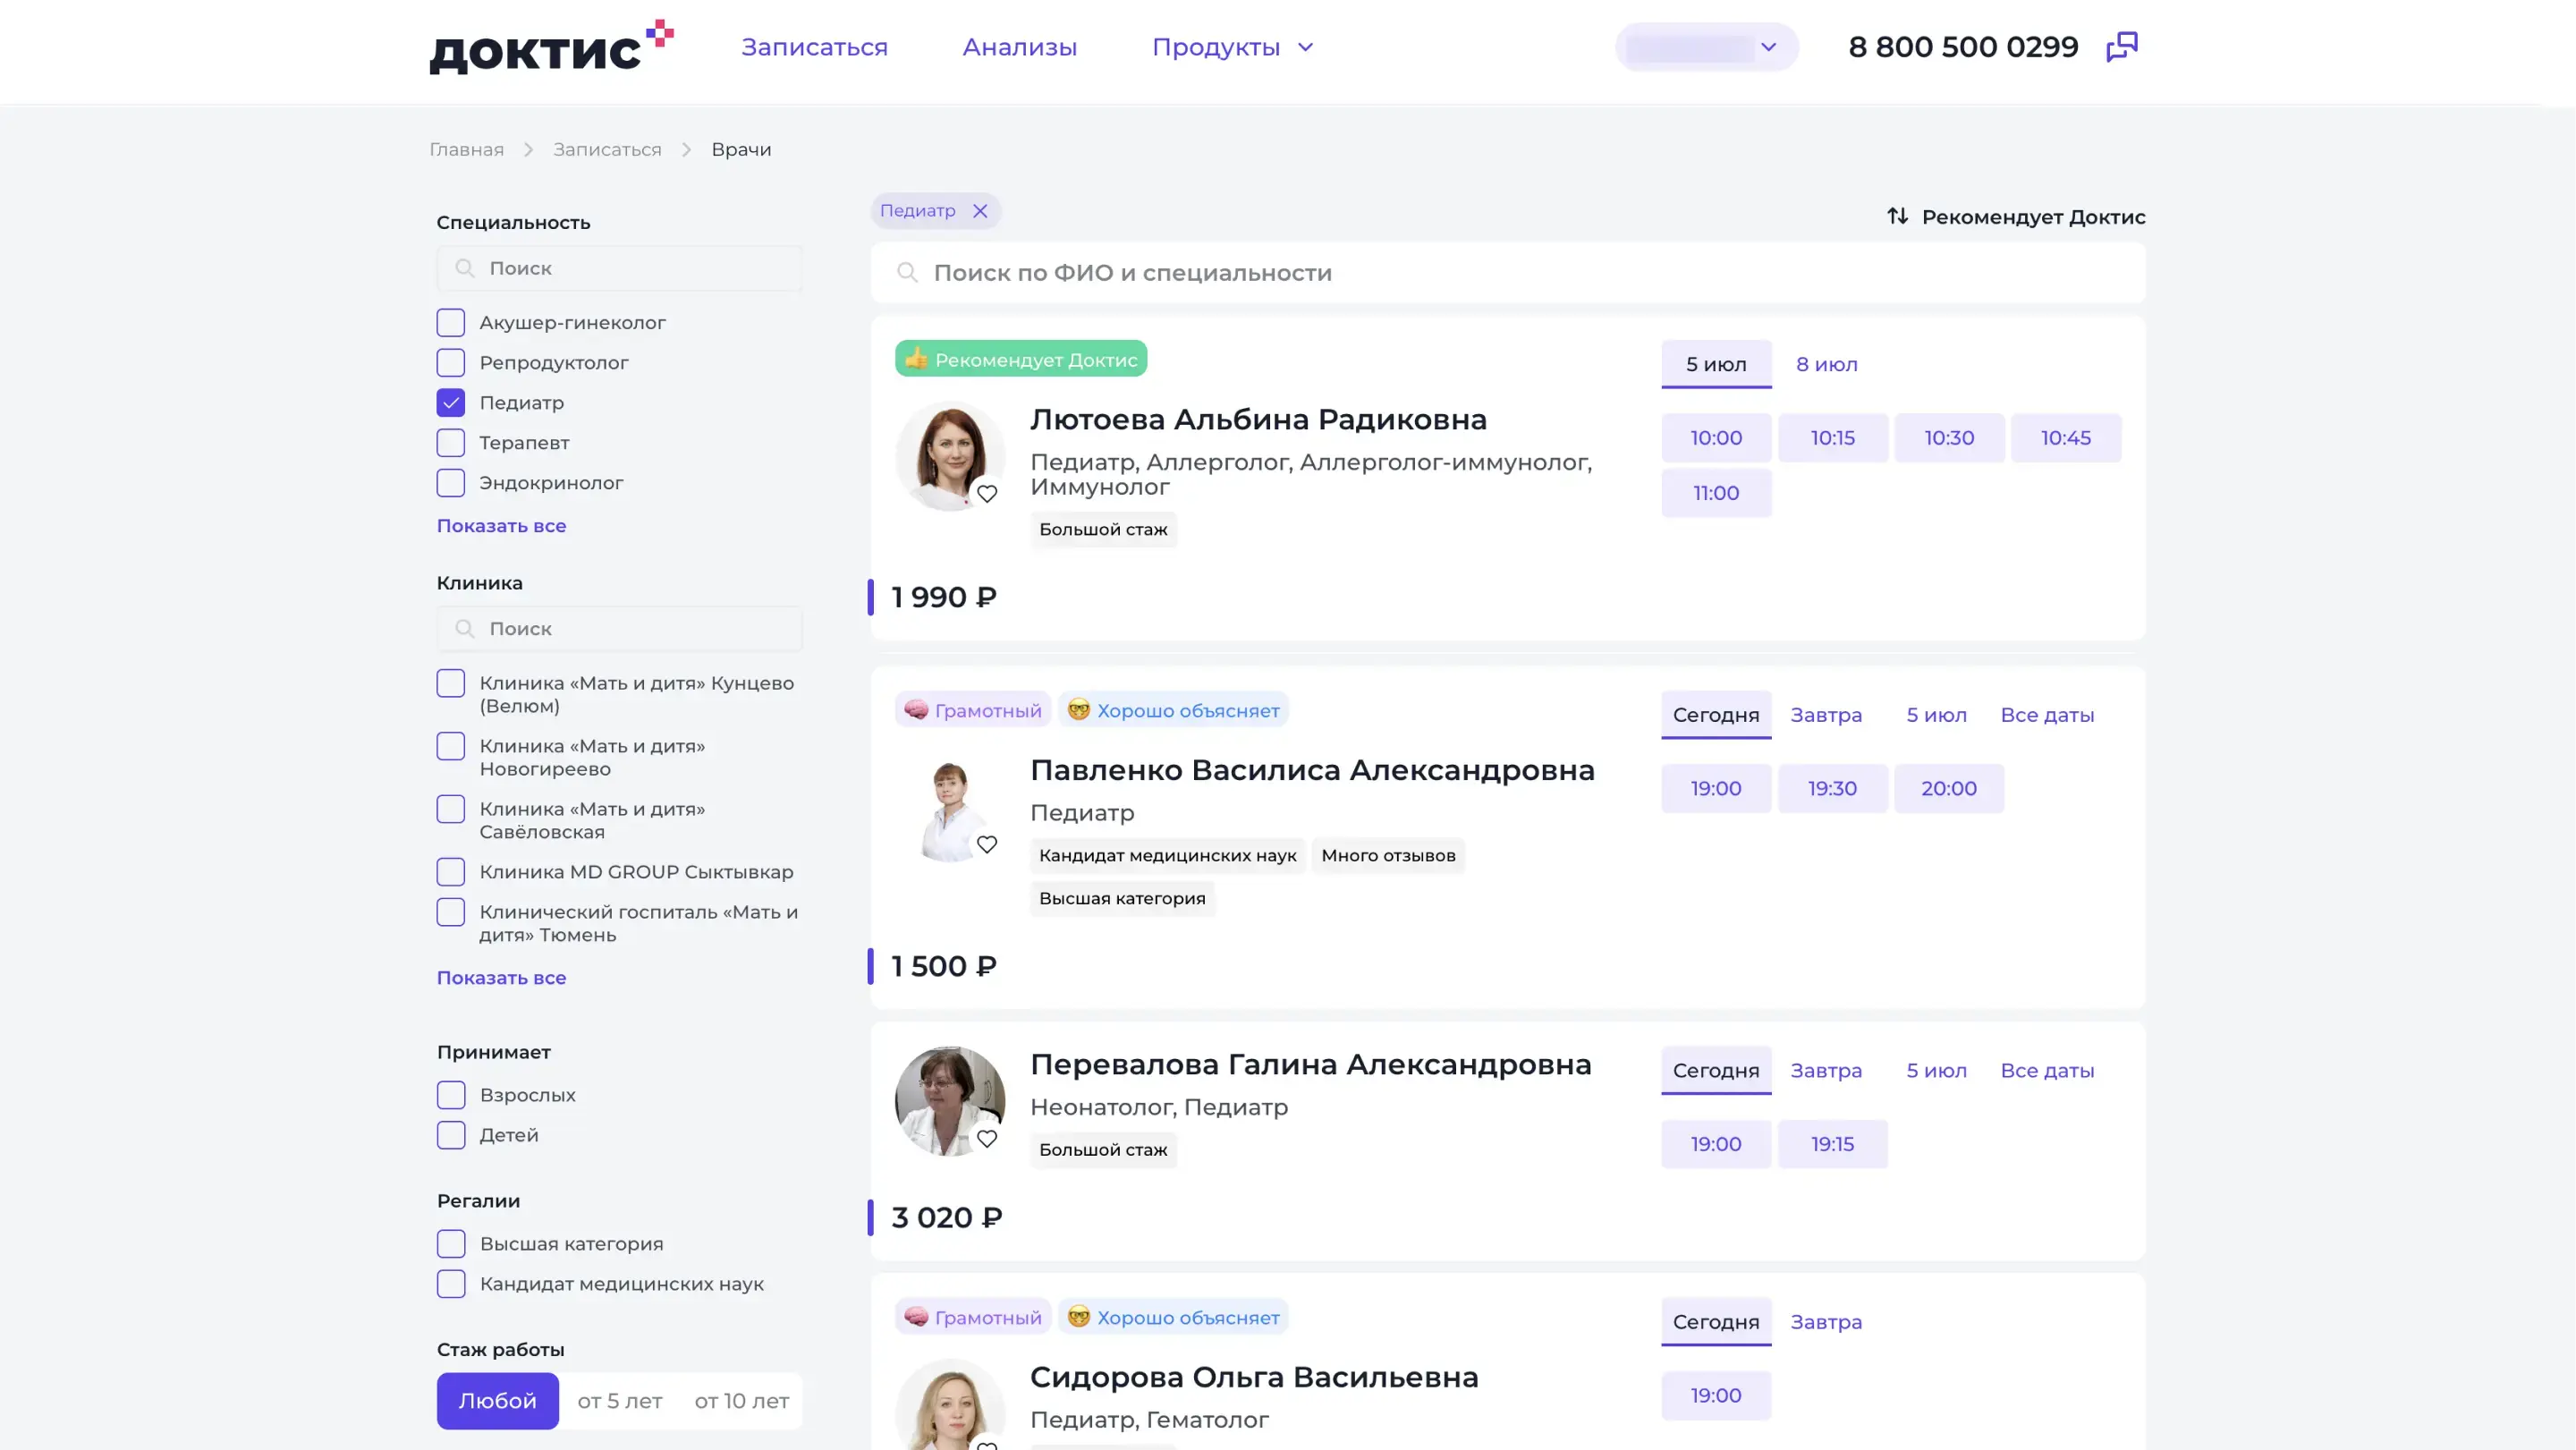
Task: Check the Терапевт specialty checkbox
Action: (x=451, y=443)
